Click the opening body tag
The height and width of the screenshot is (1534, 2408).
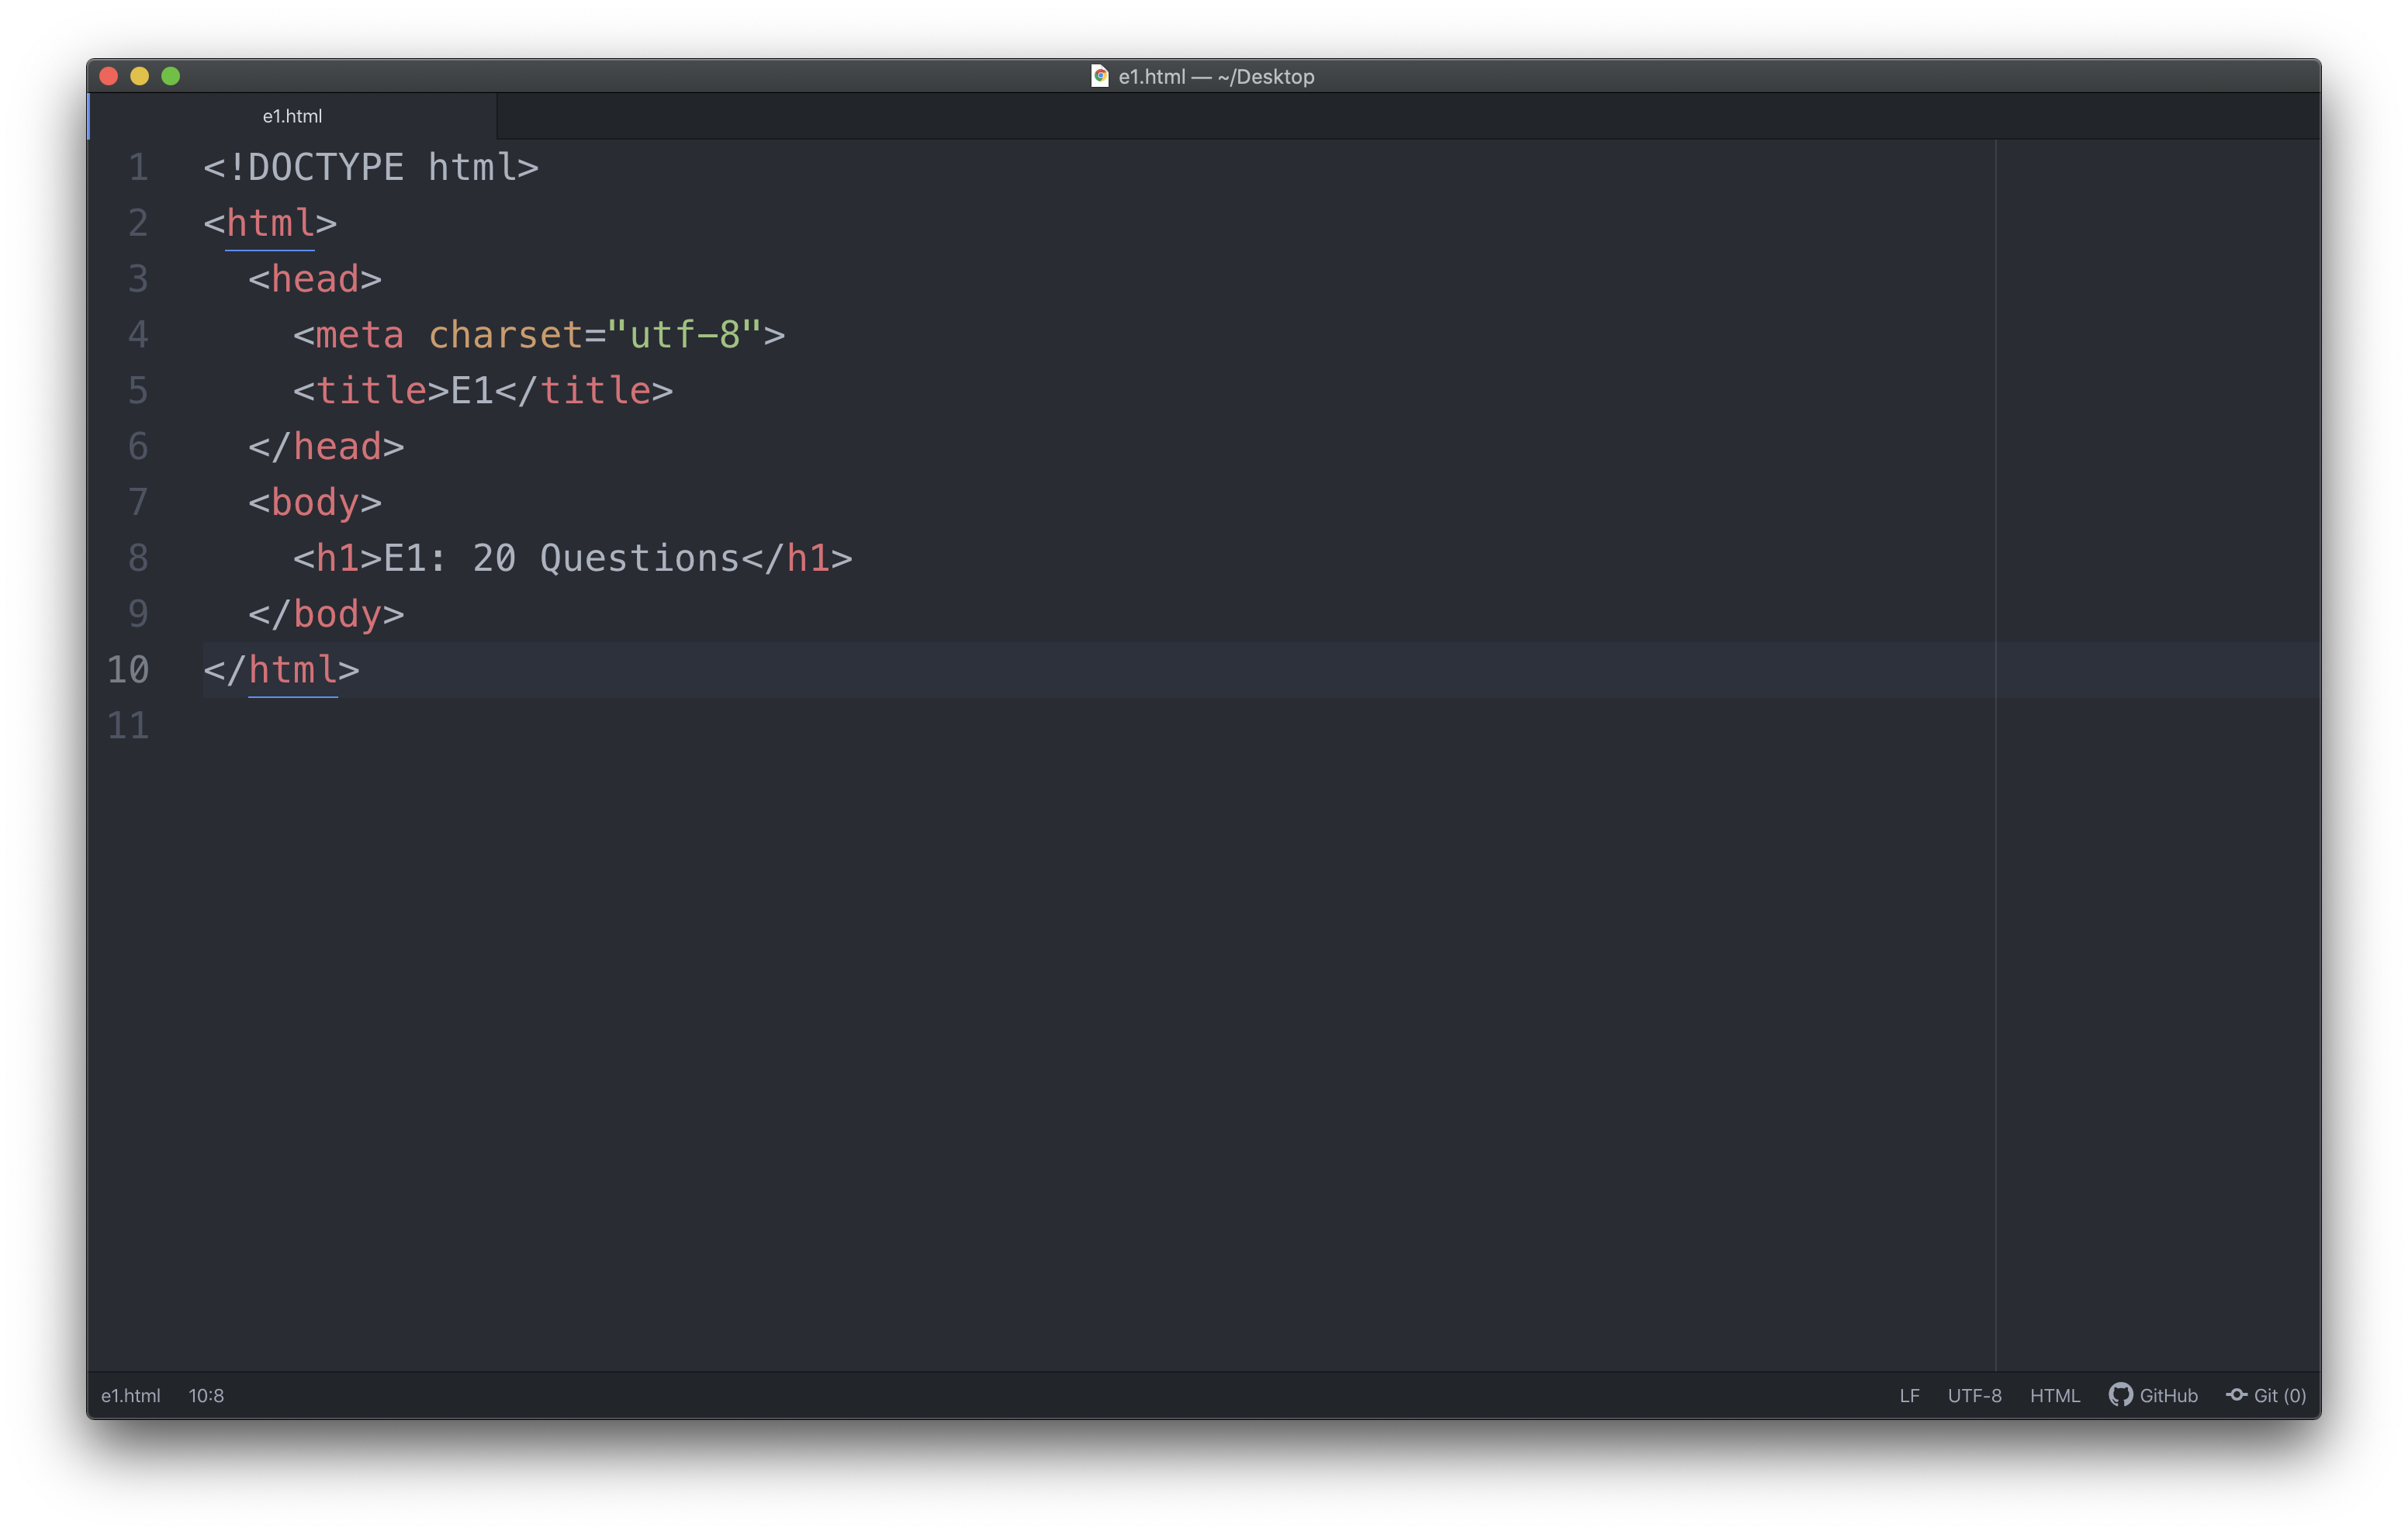[315, 502]
